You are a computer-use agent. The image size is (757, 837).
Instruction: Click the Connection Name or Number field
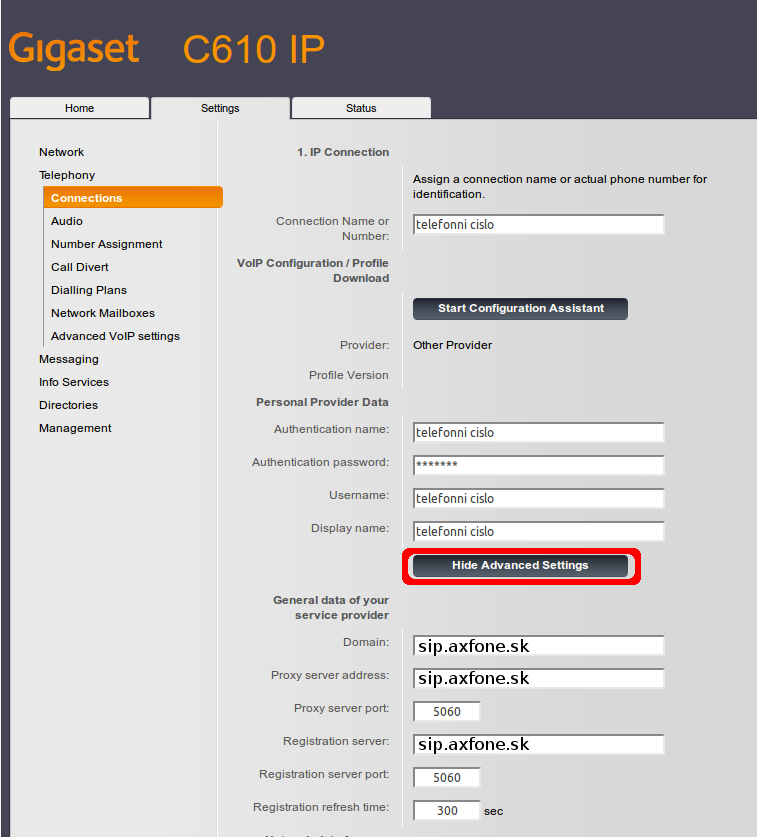(x=538, y=225)
